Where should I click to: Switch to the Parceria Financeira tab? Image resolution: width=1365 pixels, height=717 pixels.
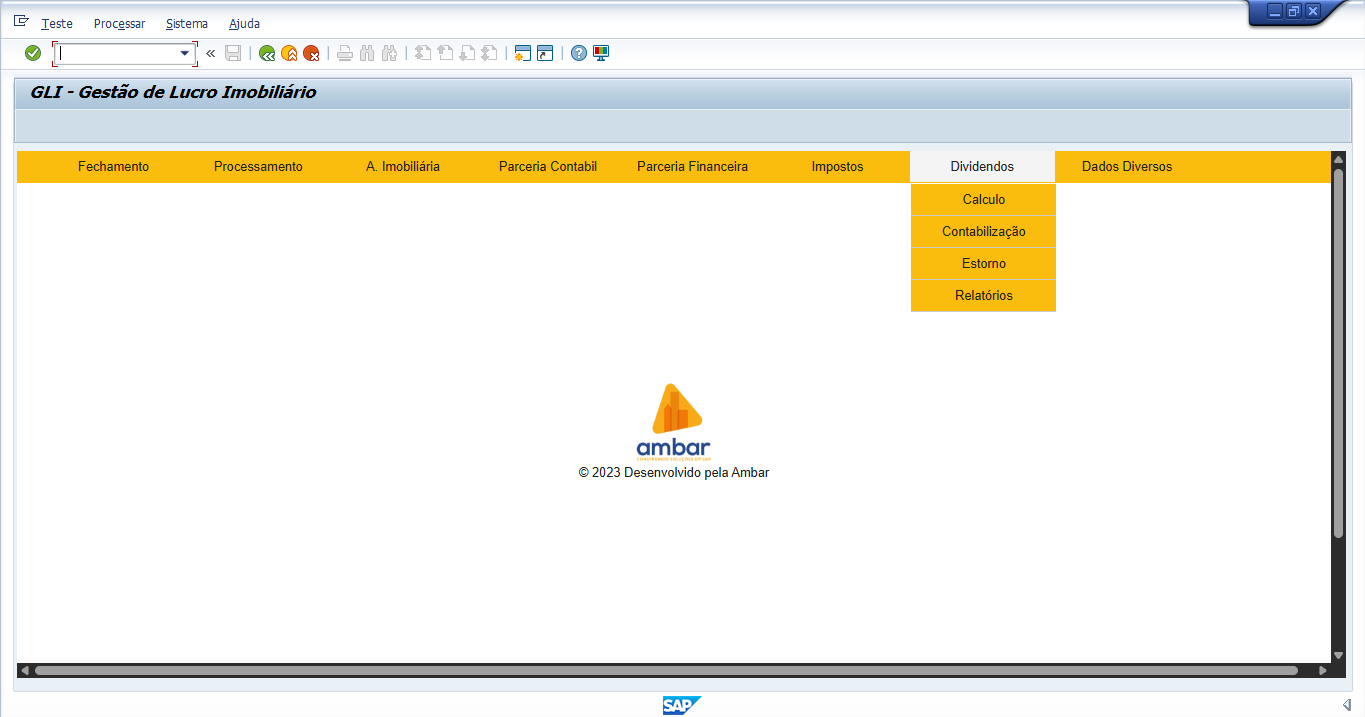692,167
